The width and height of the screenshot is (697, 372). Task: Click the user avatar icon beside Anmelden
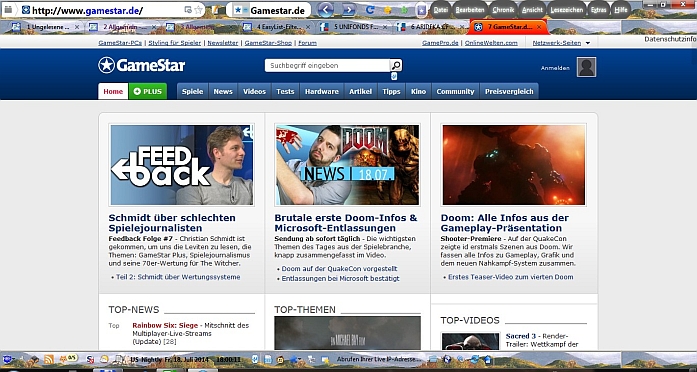click(586, 67)
